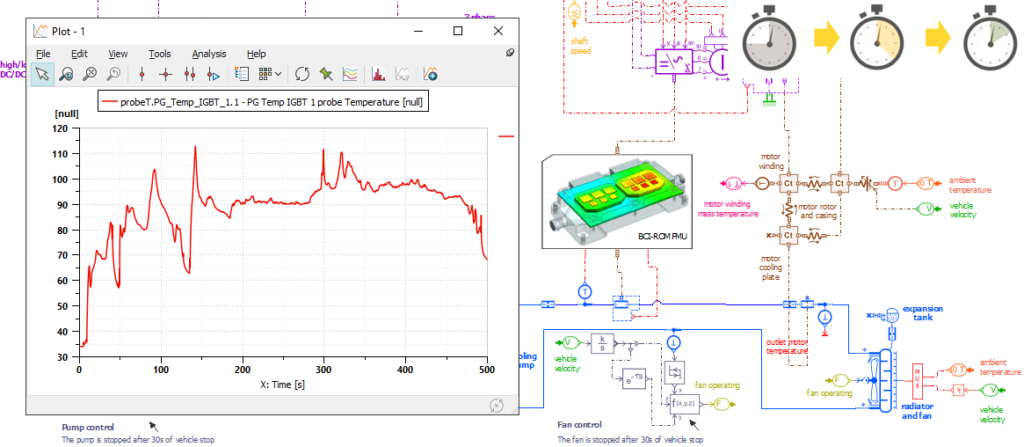Select the f(x,y,z) function block
Viewport: 1024px width, 447px height.
pyautogui.click(x=684, y=405)
